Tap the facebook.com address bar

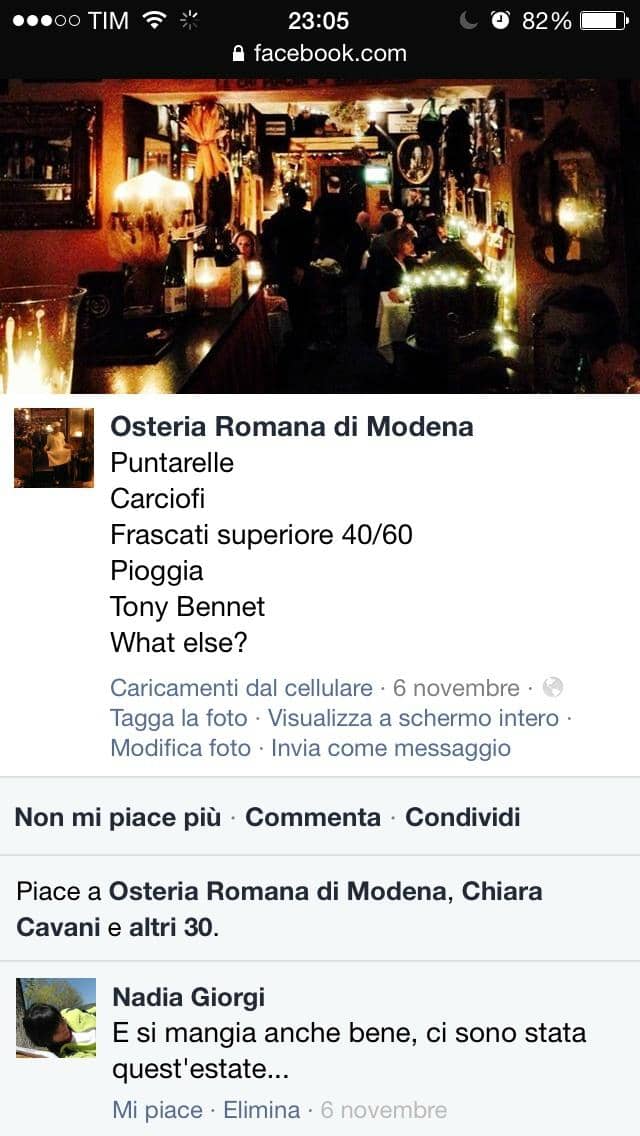pyautogui.click(x=320, y=53)
